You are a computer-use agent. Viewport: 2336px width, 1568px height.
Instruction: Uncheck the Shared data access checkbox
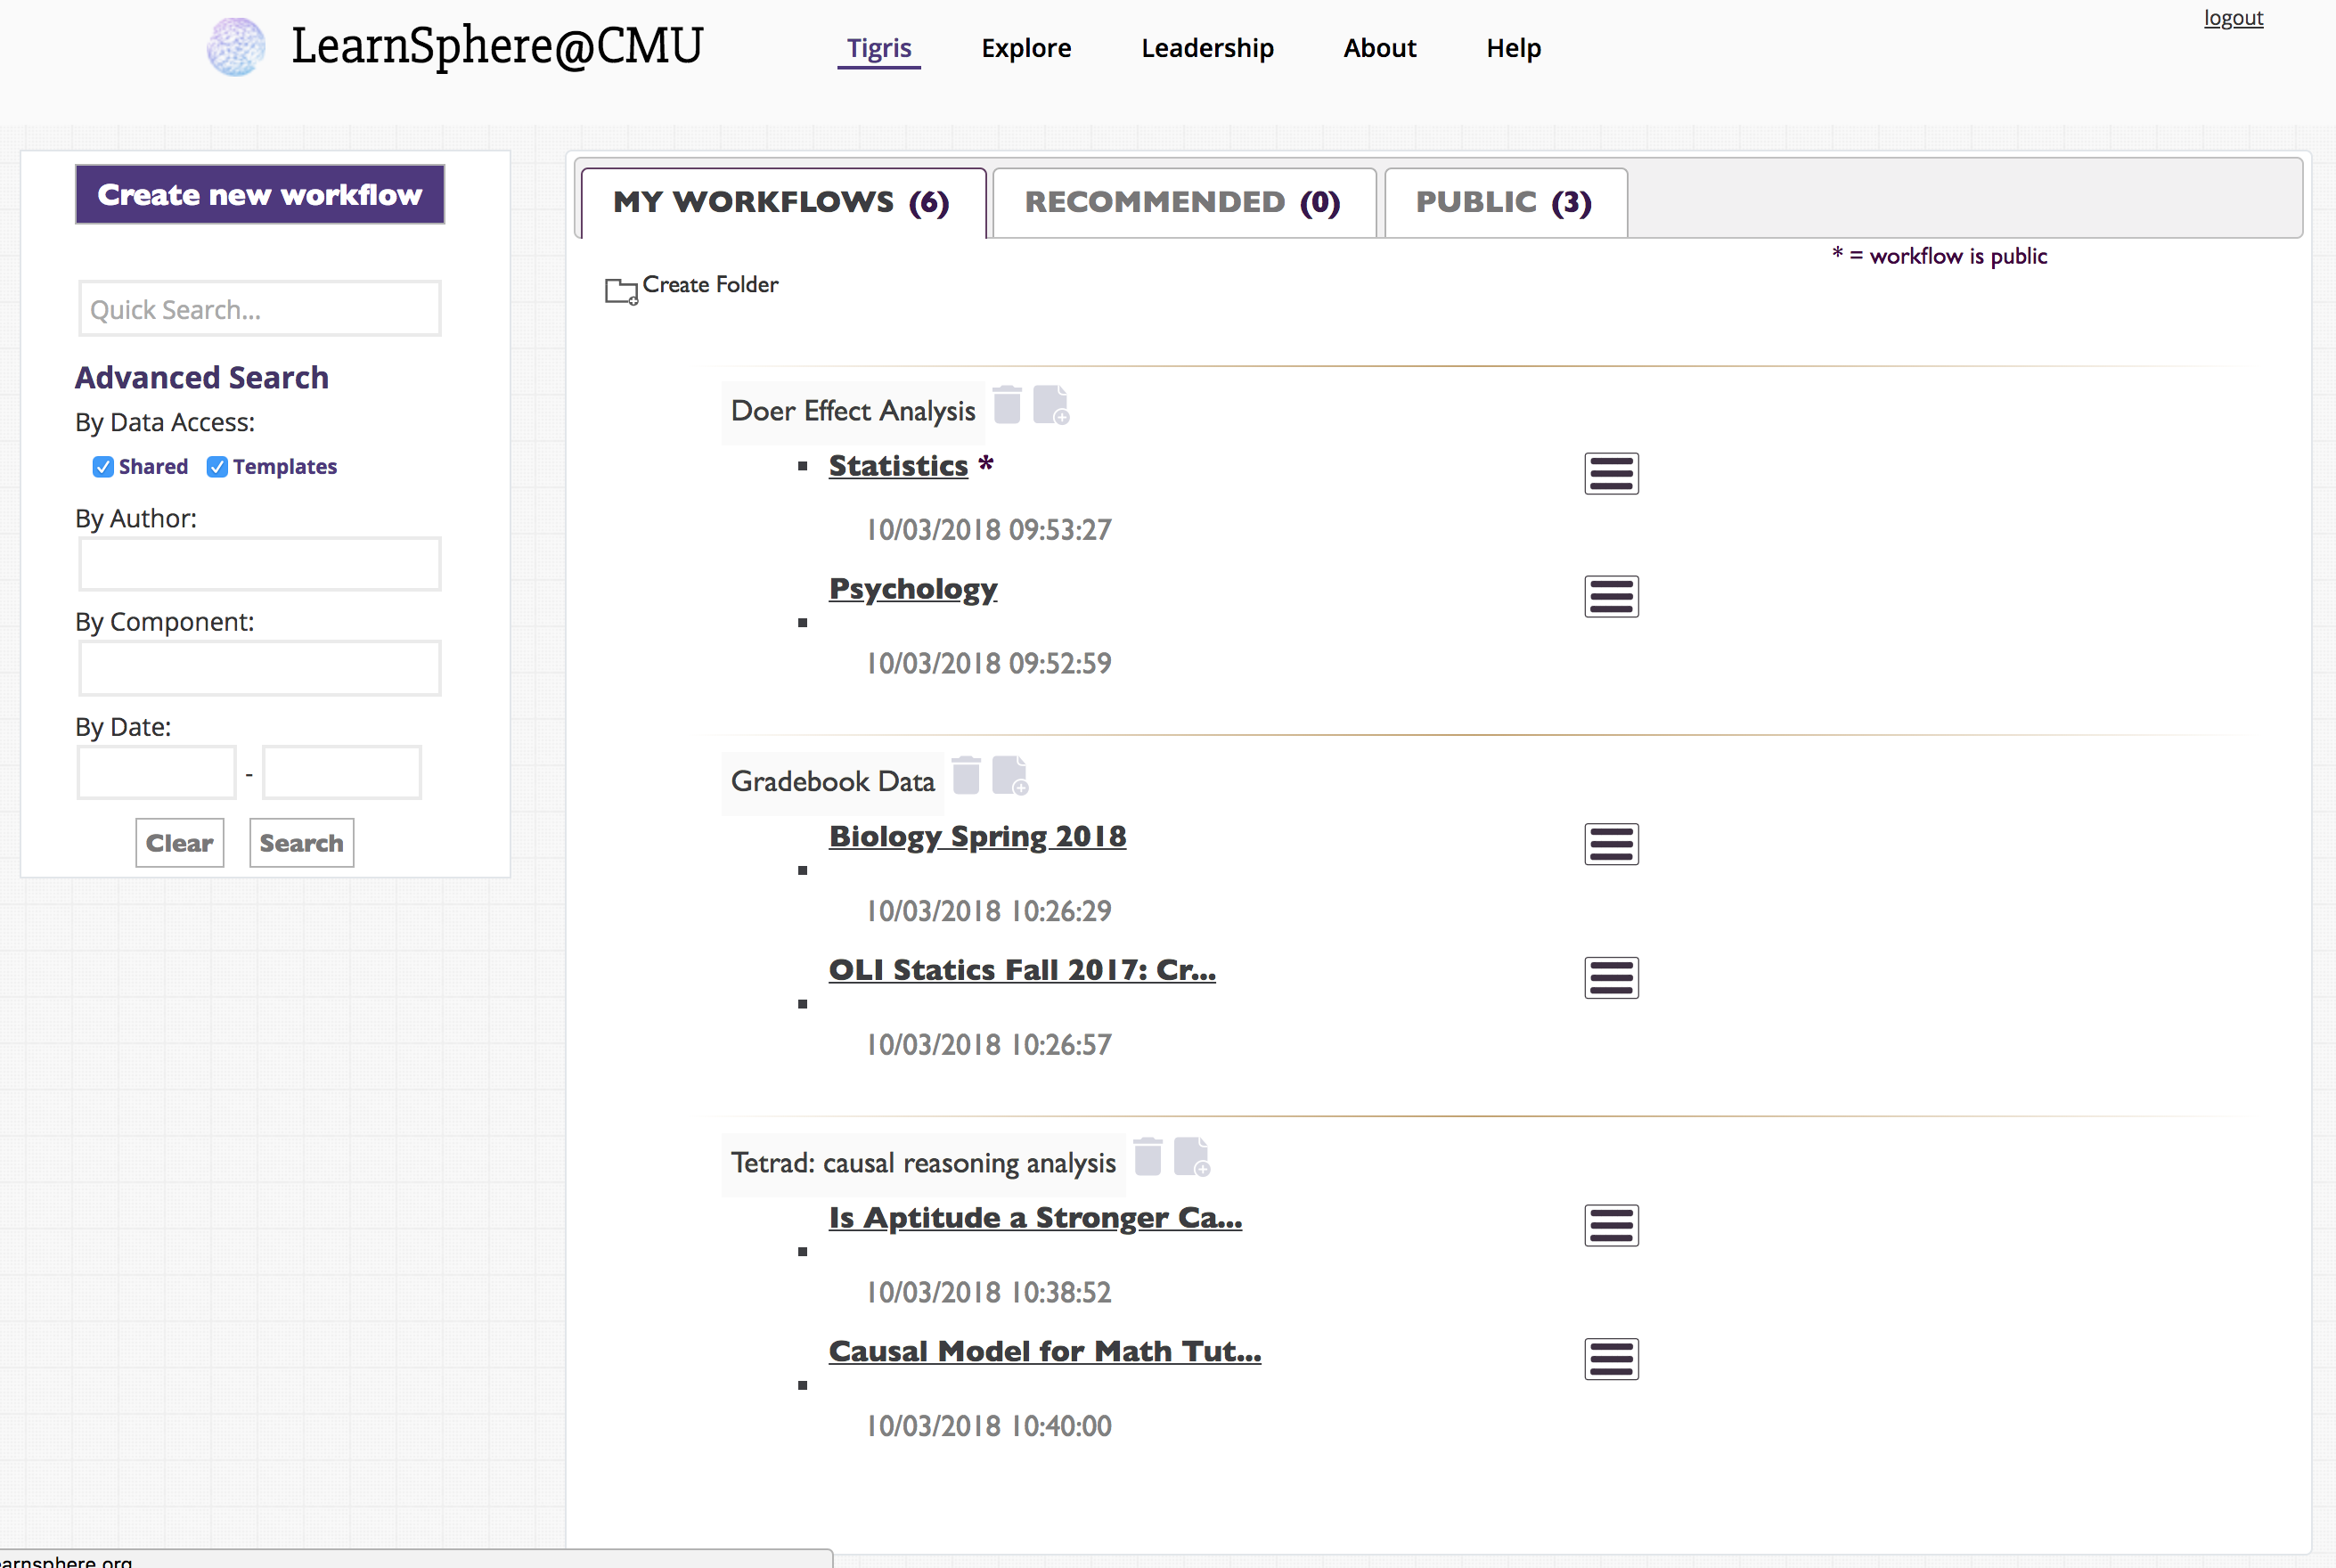point(103,467)
